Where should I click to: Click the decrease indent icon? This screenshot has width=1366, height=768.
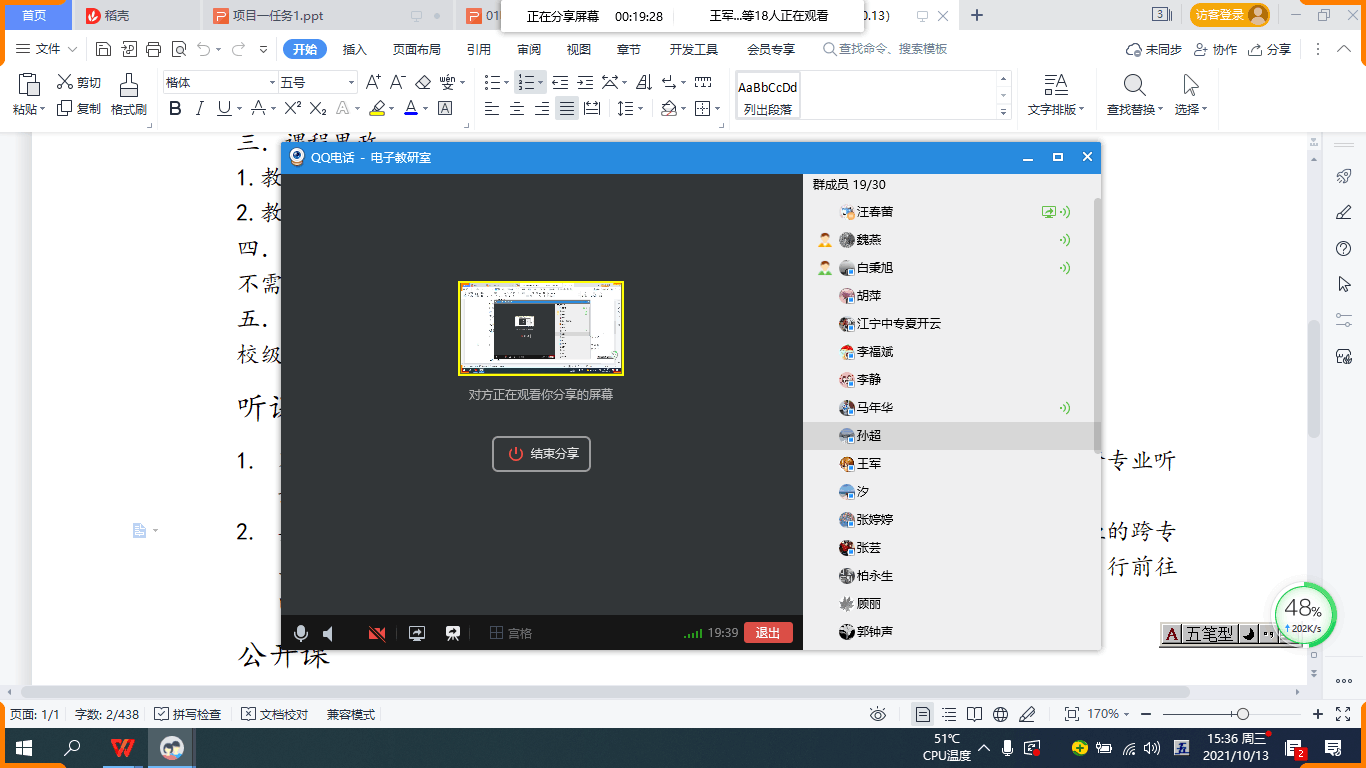point(560,82)
